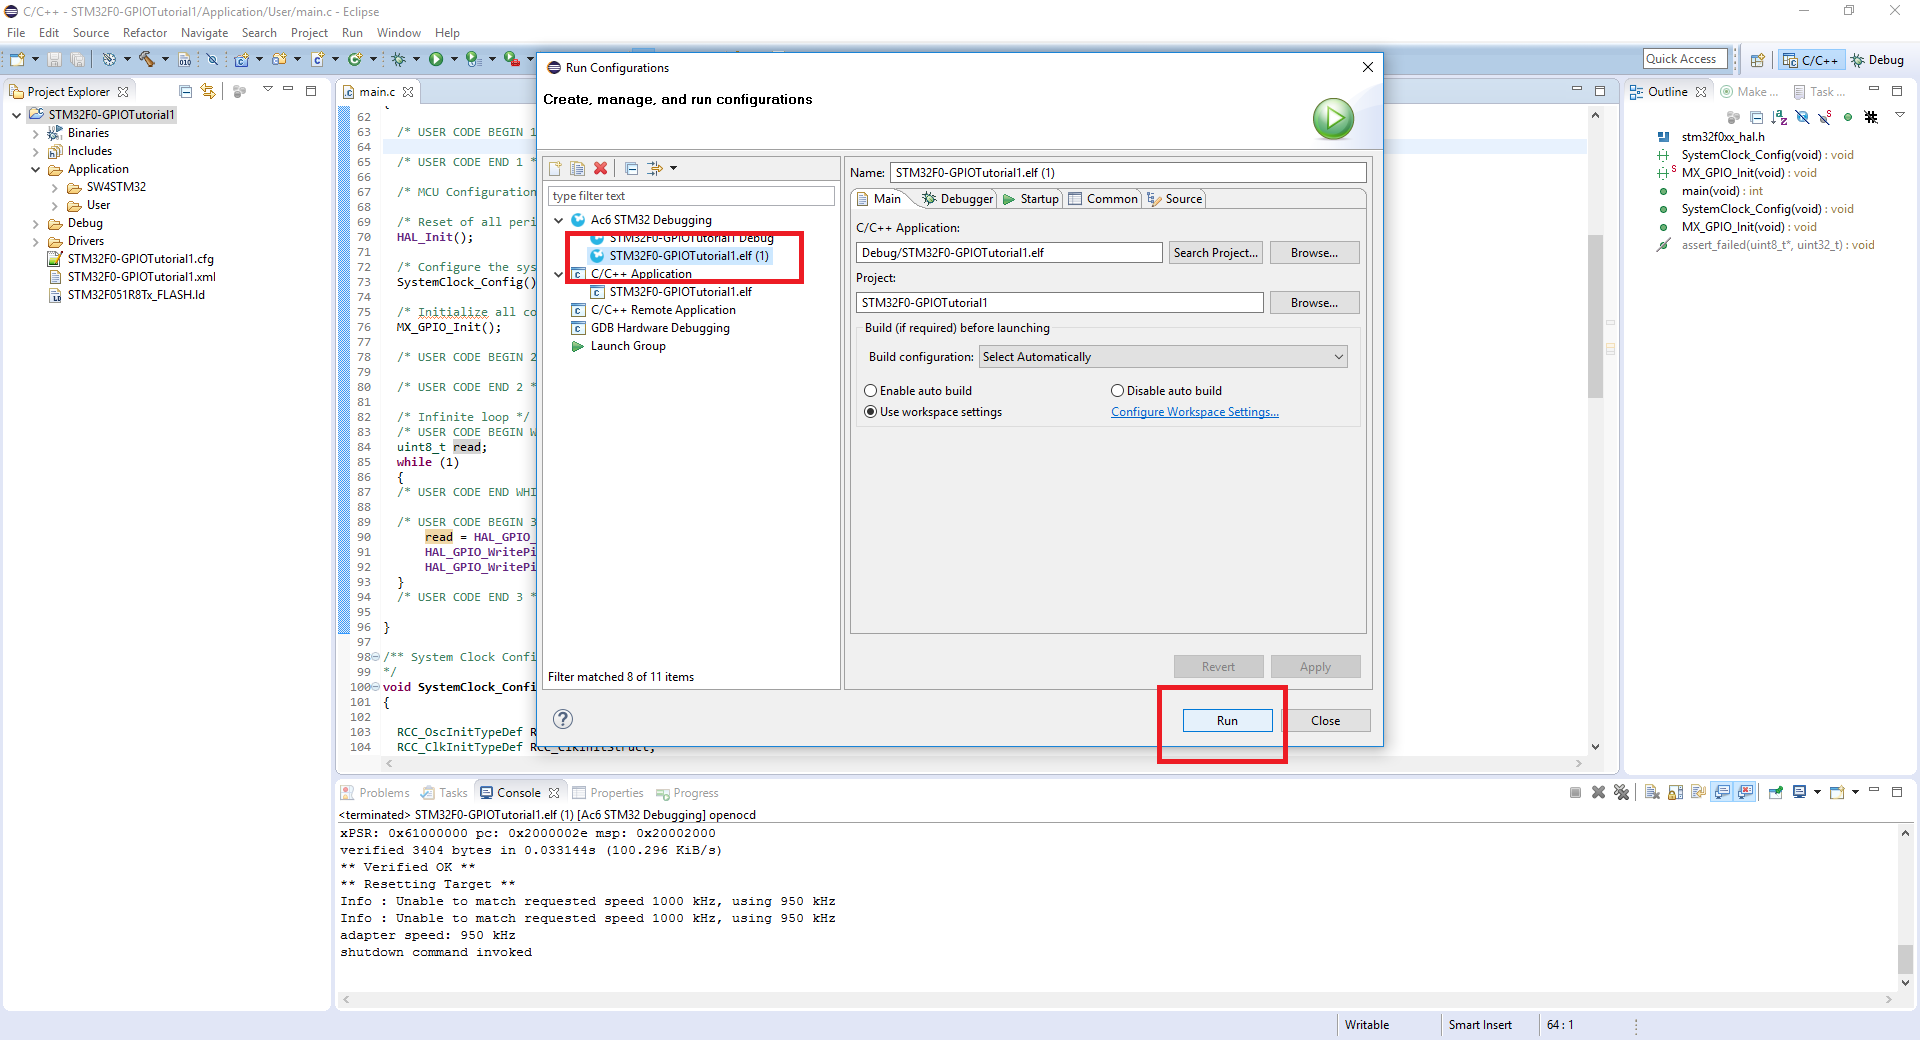
Task: Choose Use workspace settings option
Action: (870, 412)
